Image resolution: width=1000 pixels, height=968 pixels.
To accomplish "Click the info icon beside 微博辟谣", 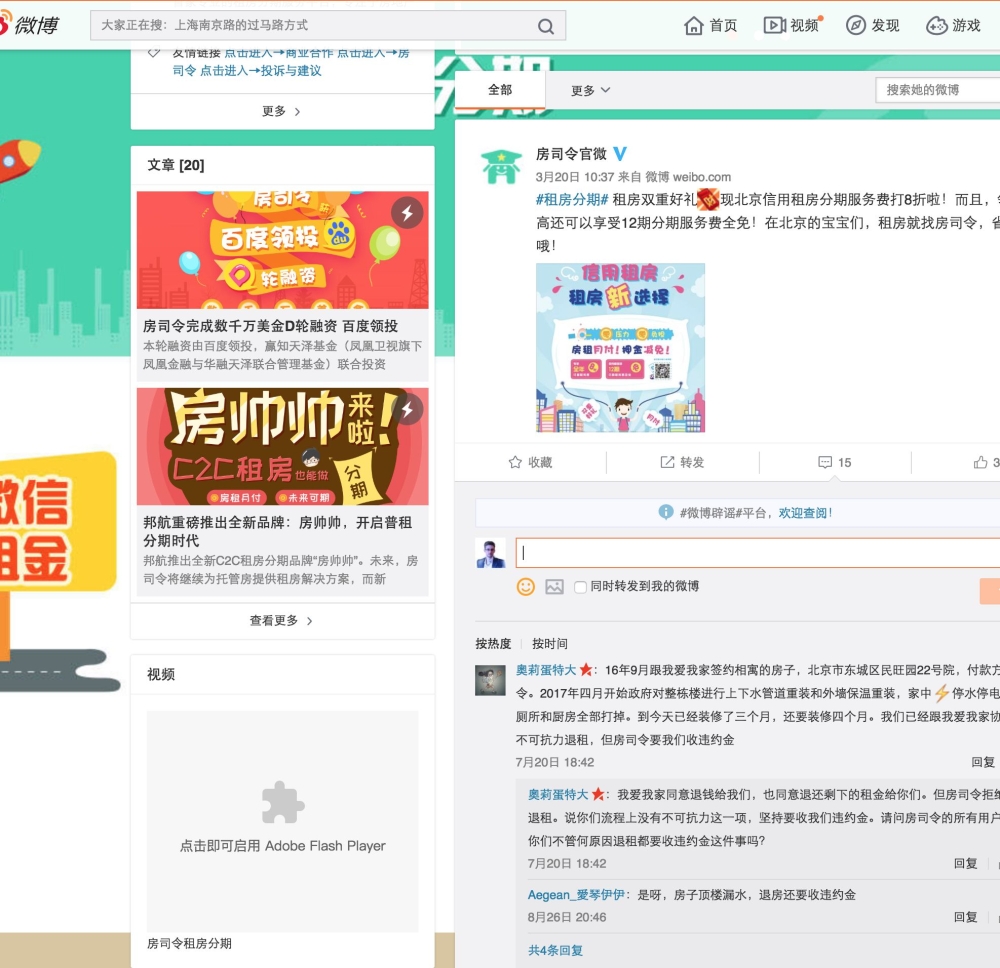I will (x=666, y=512).
